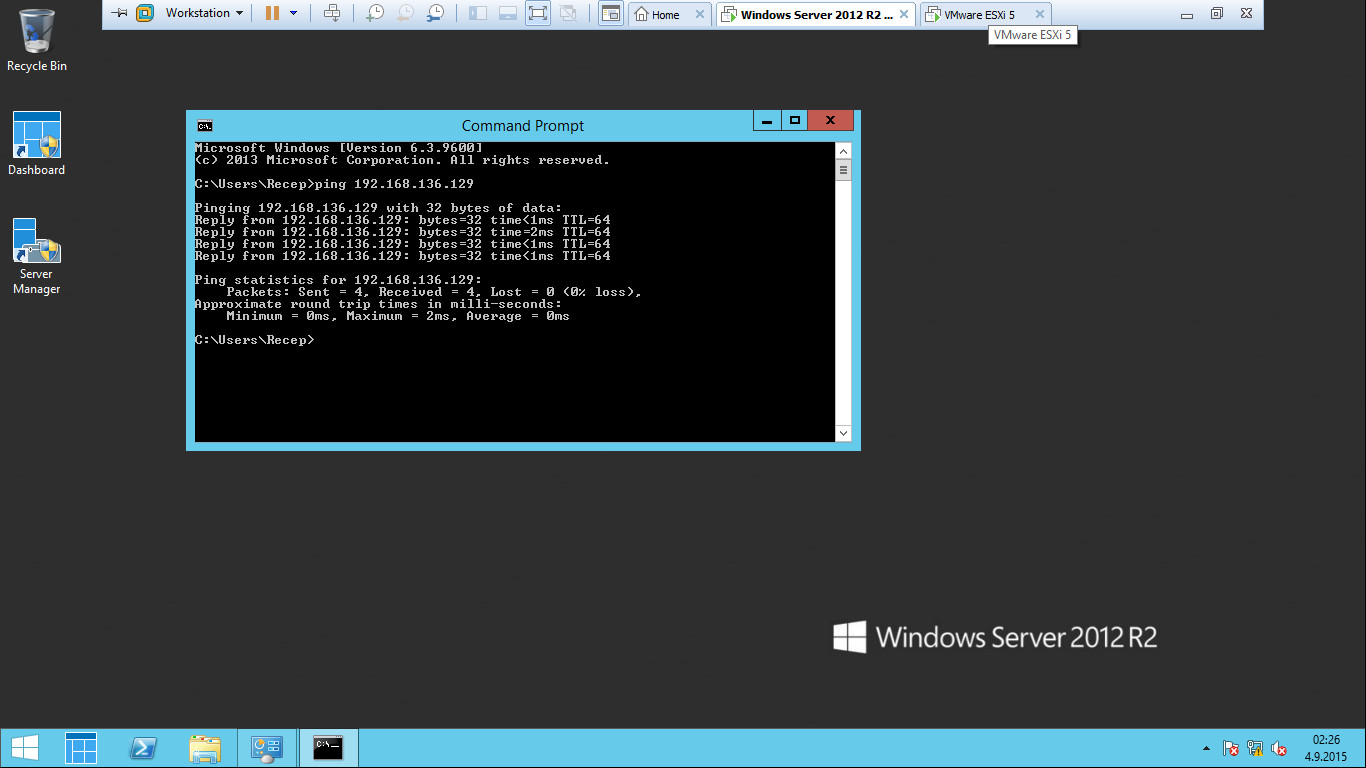Revert the VM to its previous snapshot
The width and height of the screenshot is (1366, 768).
(405, 13)
